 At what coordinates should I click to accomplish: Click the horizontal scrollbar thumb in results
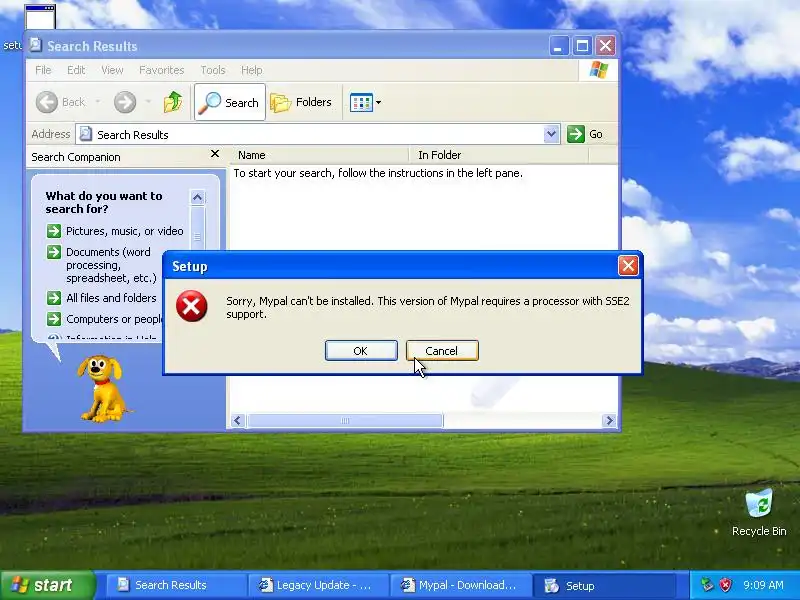pos(345,420)
